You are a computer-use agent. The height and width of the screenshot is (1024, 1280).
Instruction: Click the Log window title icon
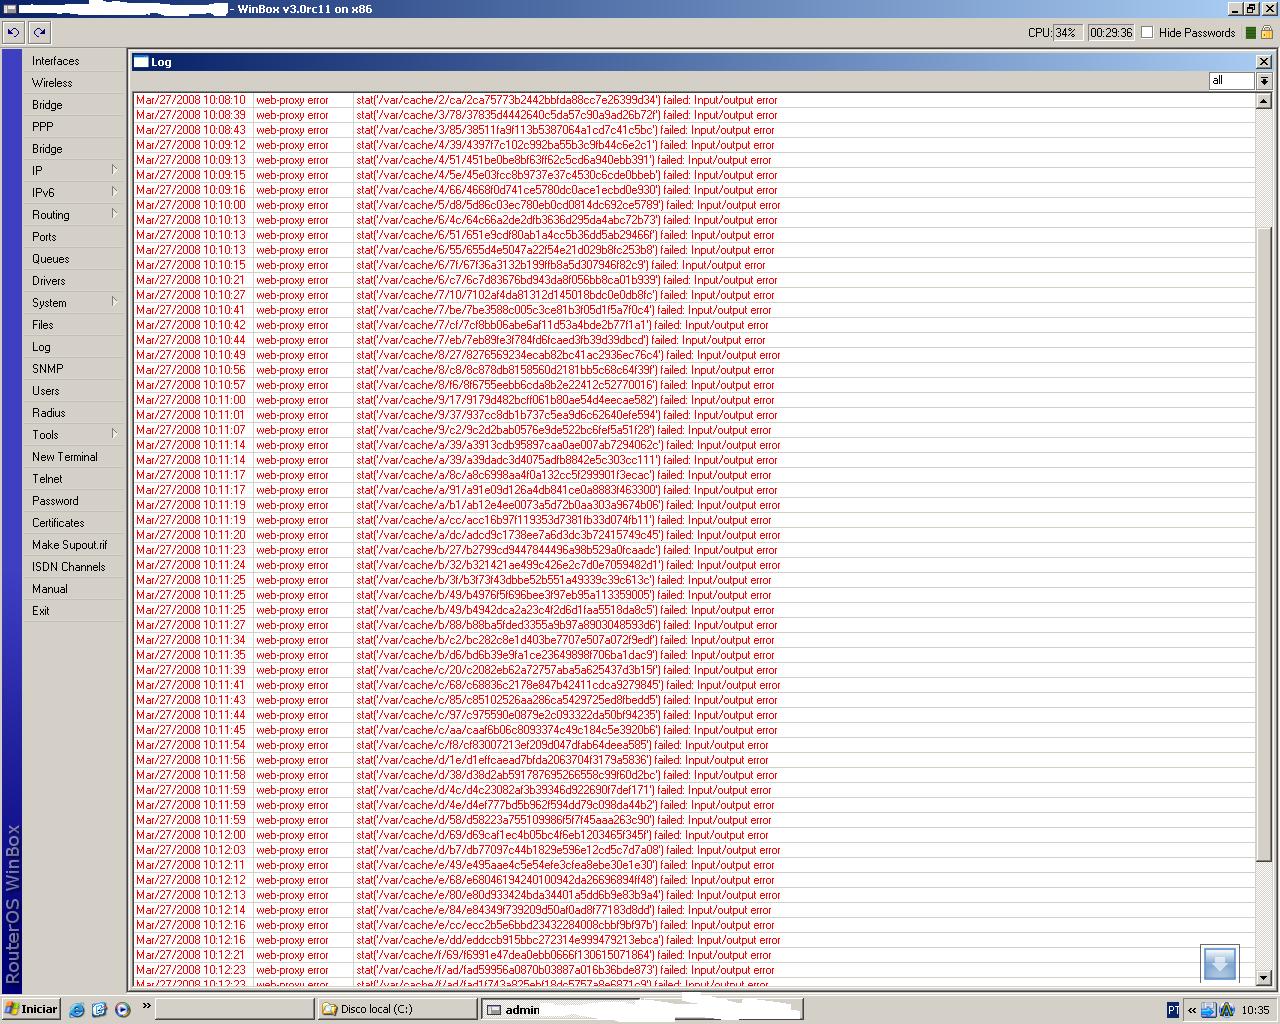[x=141, y=62]
